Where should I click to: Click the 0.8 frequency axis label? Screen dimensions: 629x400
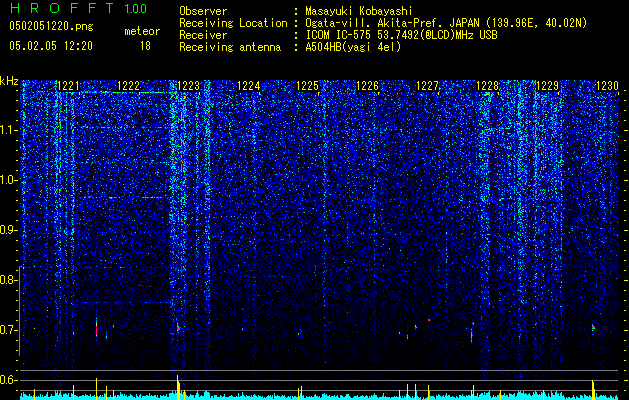coord(9,280)
